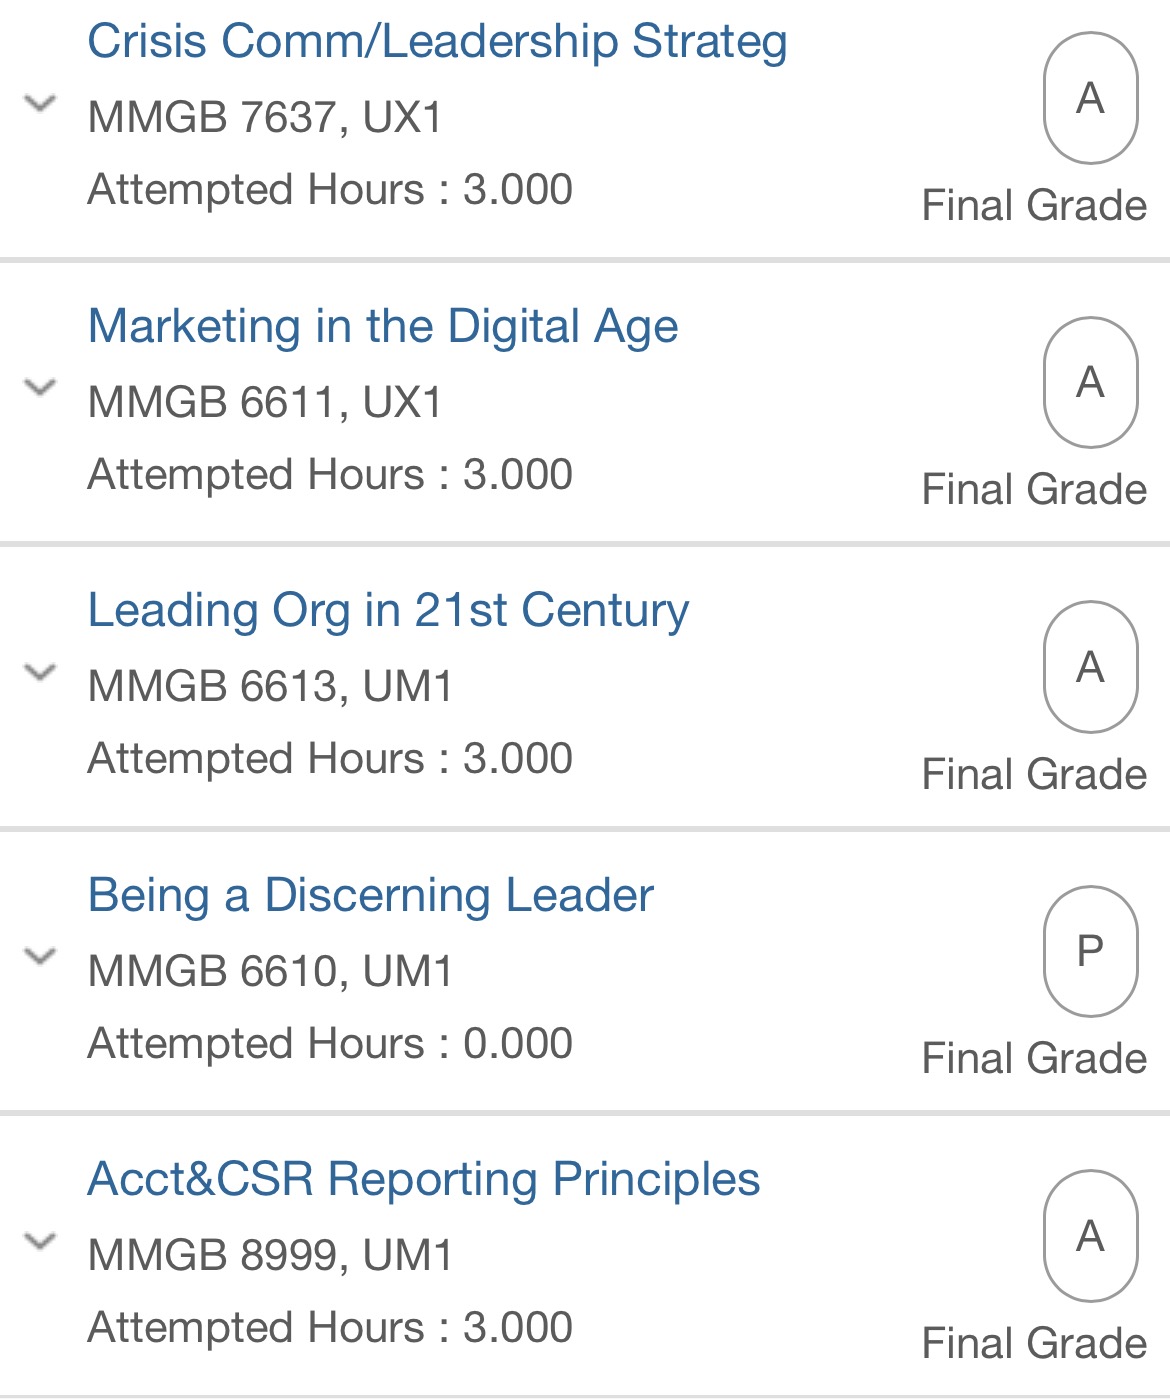Open the Crisis Comm/Leadership Strateg course link
The width and height of the screenshot is (1170, 1399).
coord(437,42)
